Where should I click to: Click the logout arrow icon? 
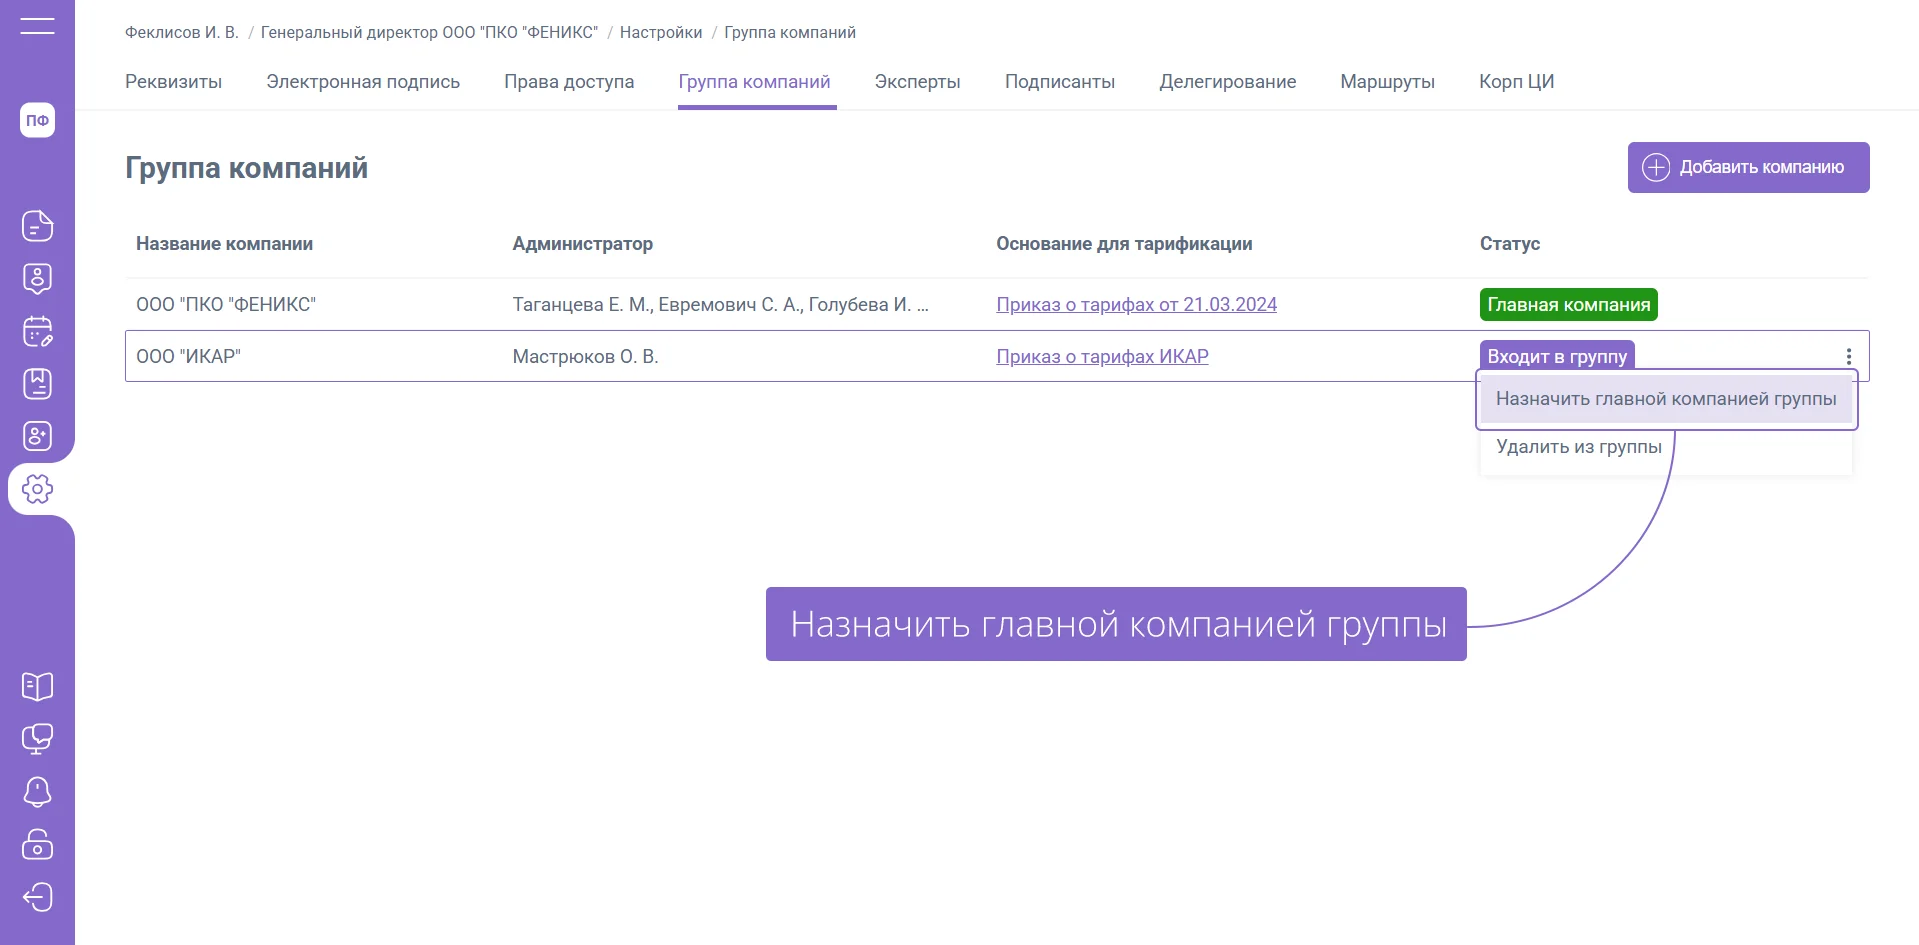pos(37,897)
